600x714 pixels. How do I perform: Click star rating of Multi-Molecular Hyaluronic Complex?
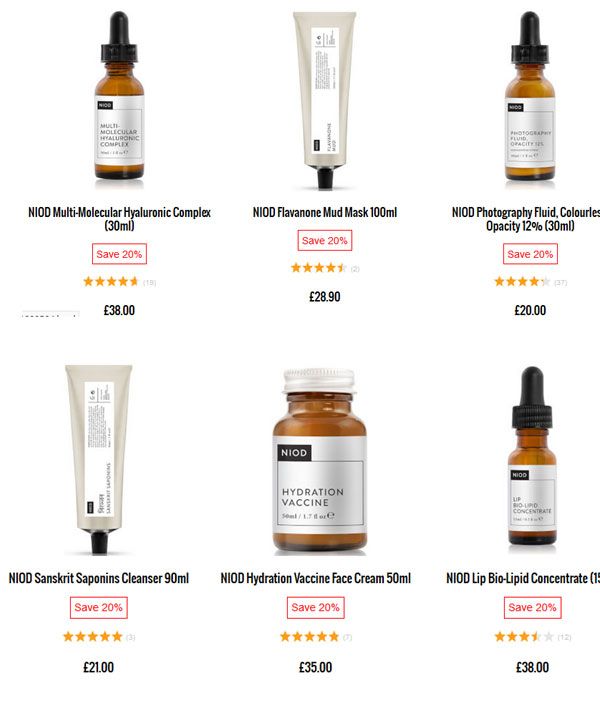pos(111,282)
